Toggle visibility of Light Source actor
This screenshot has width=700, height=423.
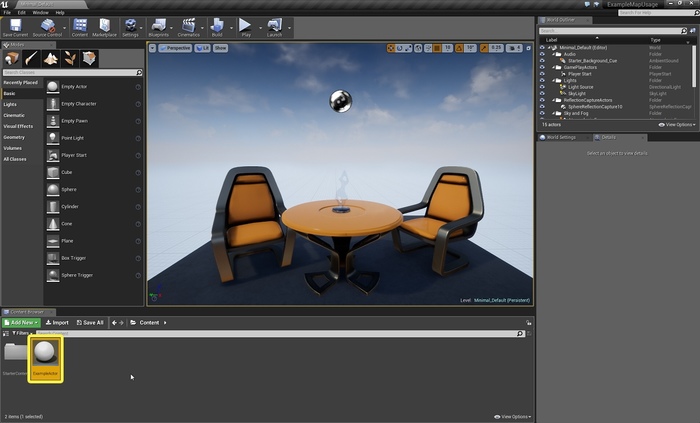[x=542, y=87]
